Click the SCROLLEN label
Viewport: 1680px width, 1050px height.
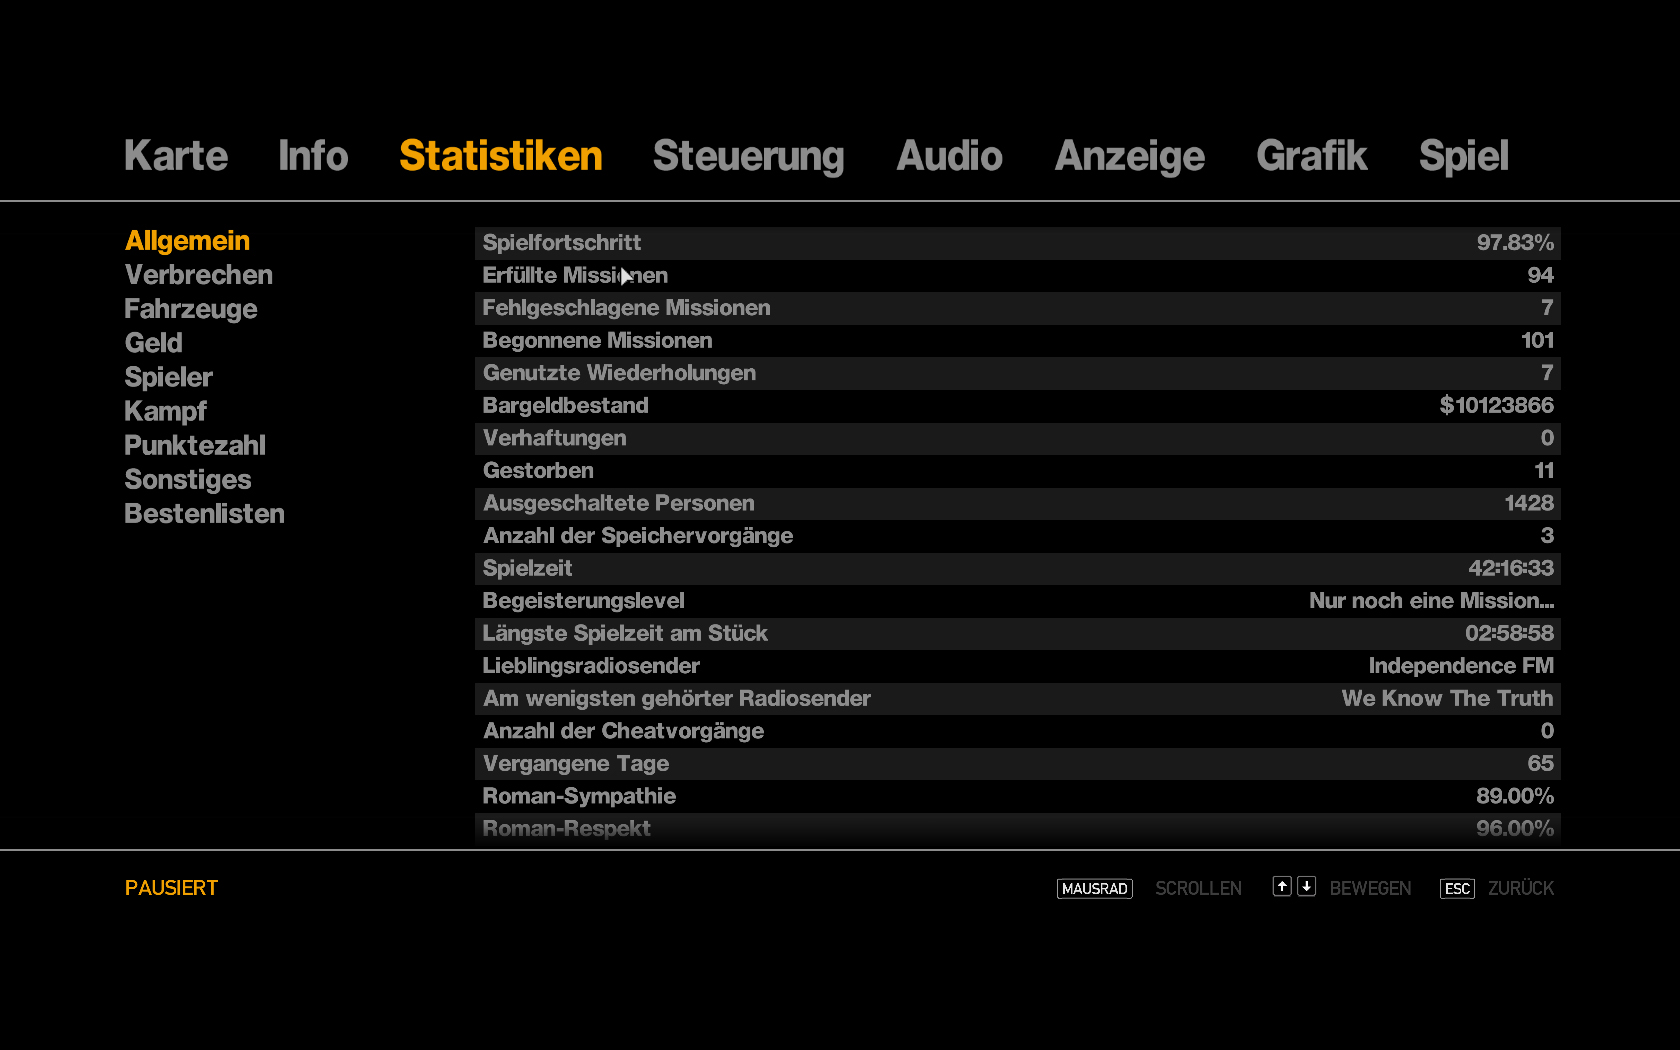(1198, 888)
